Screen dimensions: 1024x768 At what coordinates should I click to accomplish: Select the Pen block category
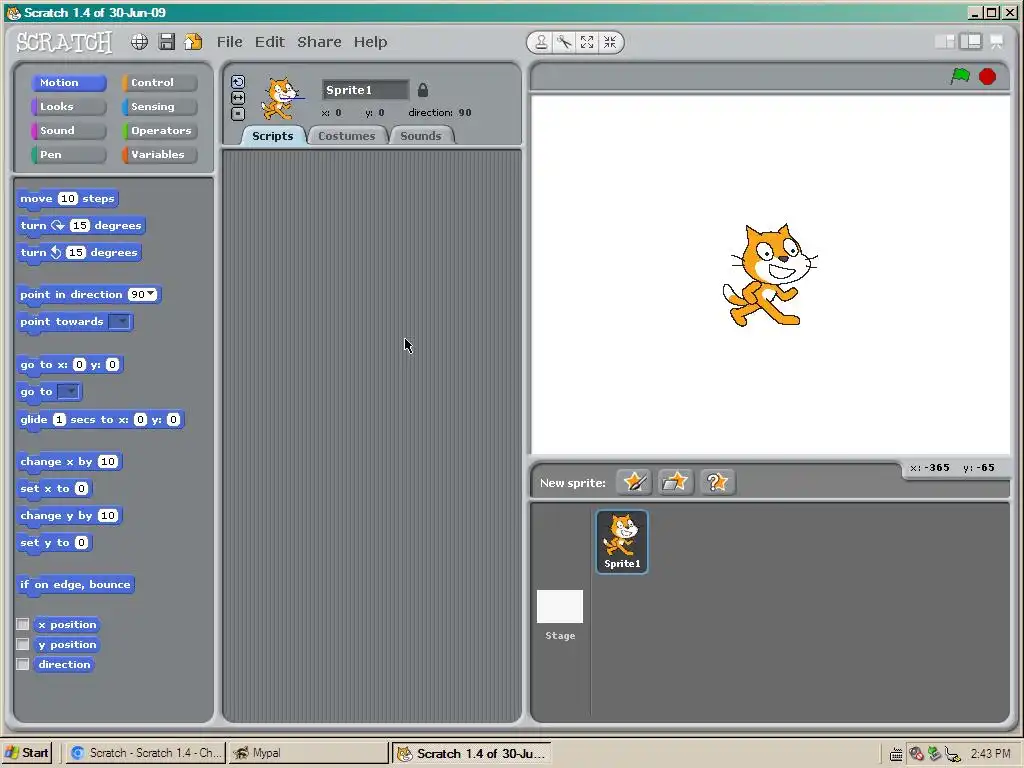click(x=68, y=155)
